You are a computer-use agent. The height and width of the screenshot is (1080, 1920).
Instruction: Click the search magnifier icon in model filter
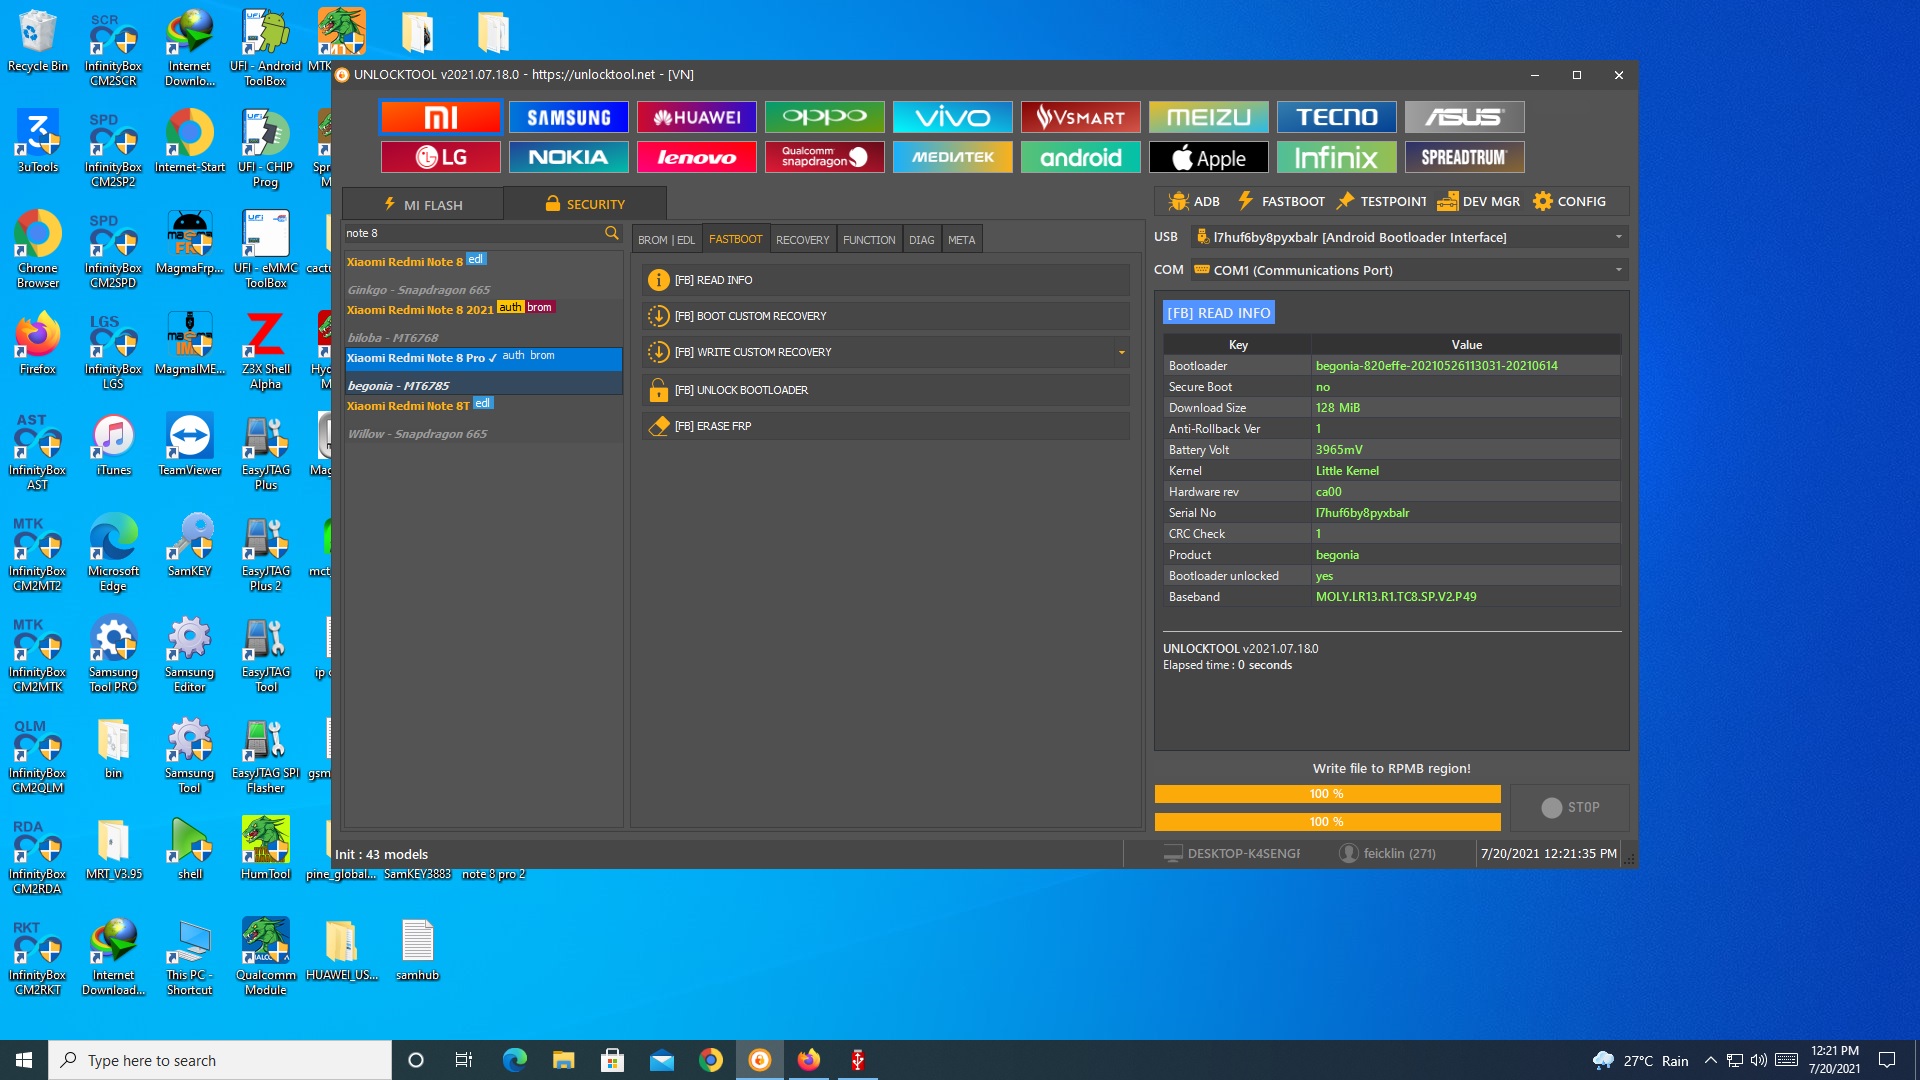tap(611, 233)
